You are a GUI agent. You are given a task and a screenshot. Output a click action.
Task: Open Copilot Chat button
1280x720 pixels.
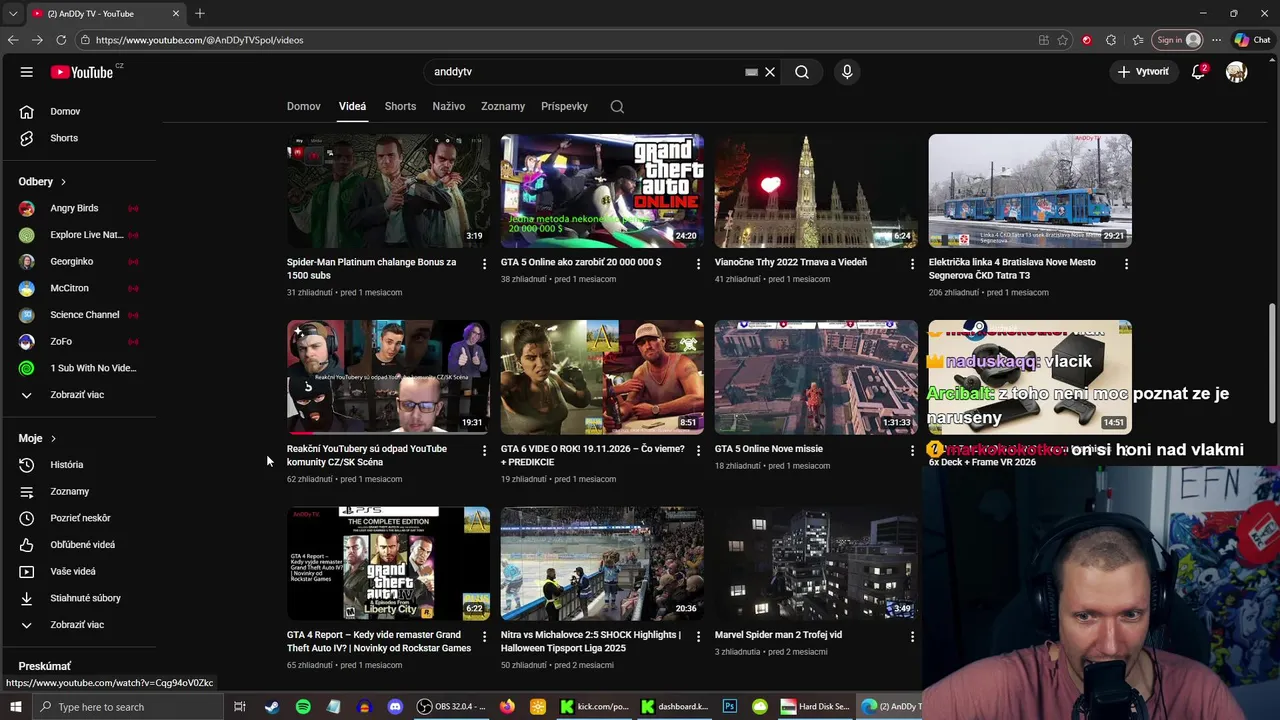(1252, 40)
